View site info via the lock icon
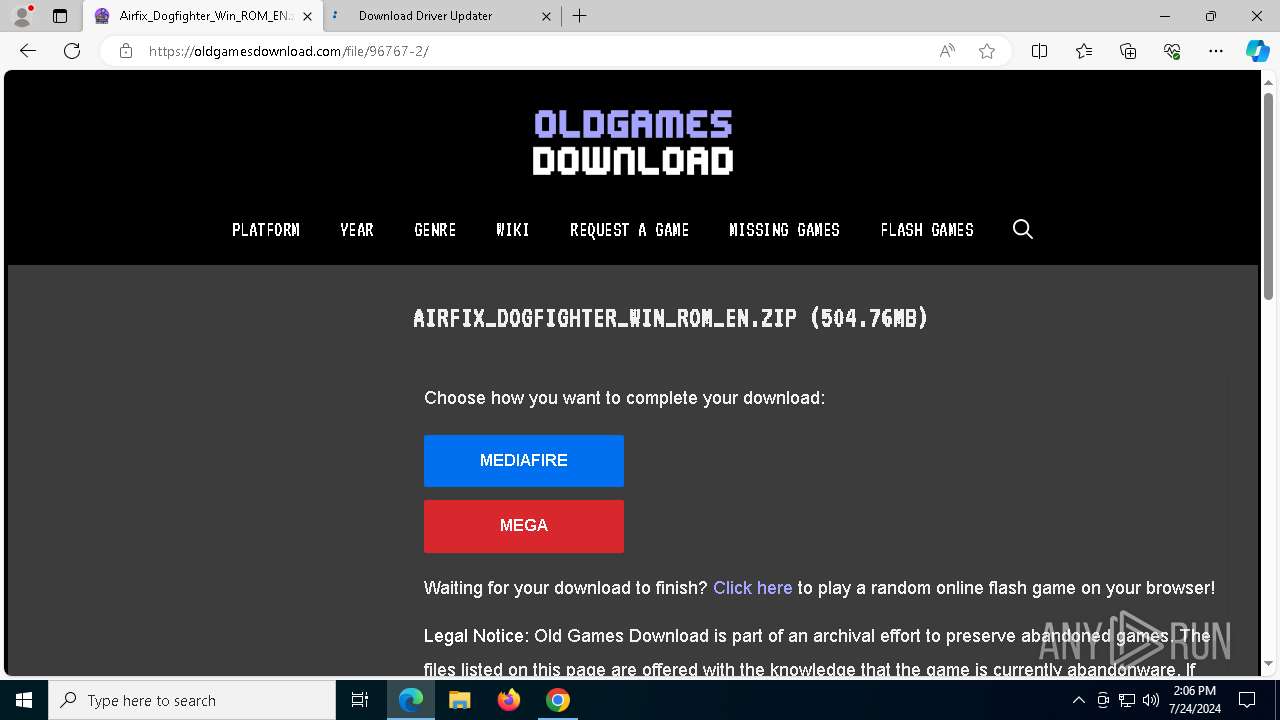This screenshot has width=1280, height=720. 125,51
